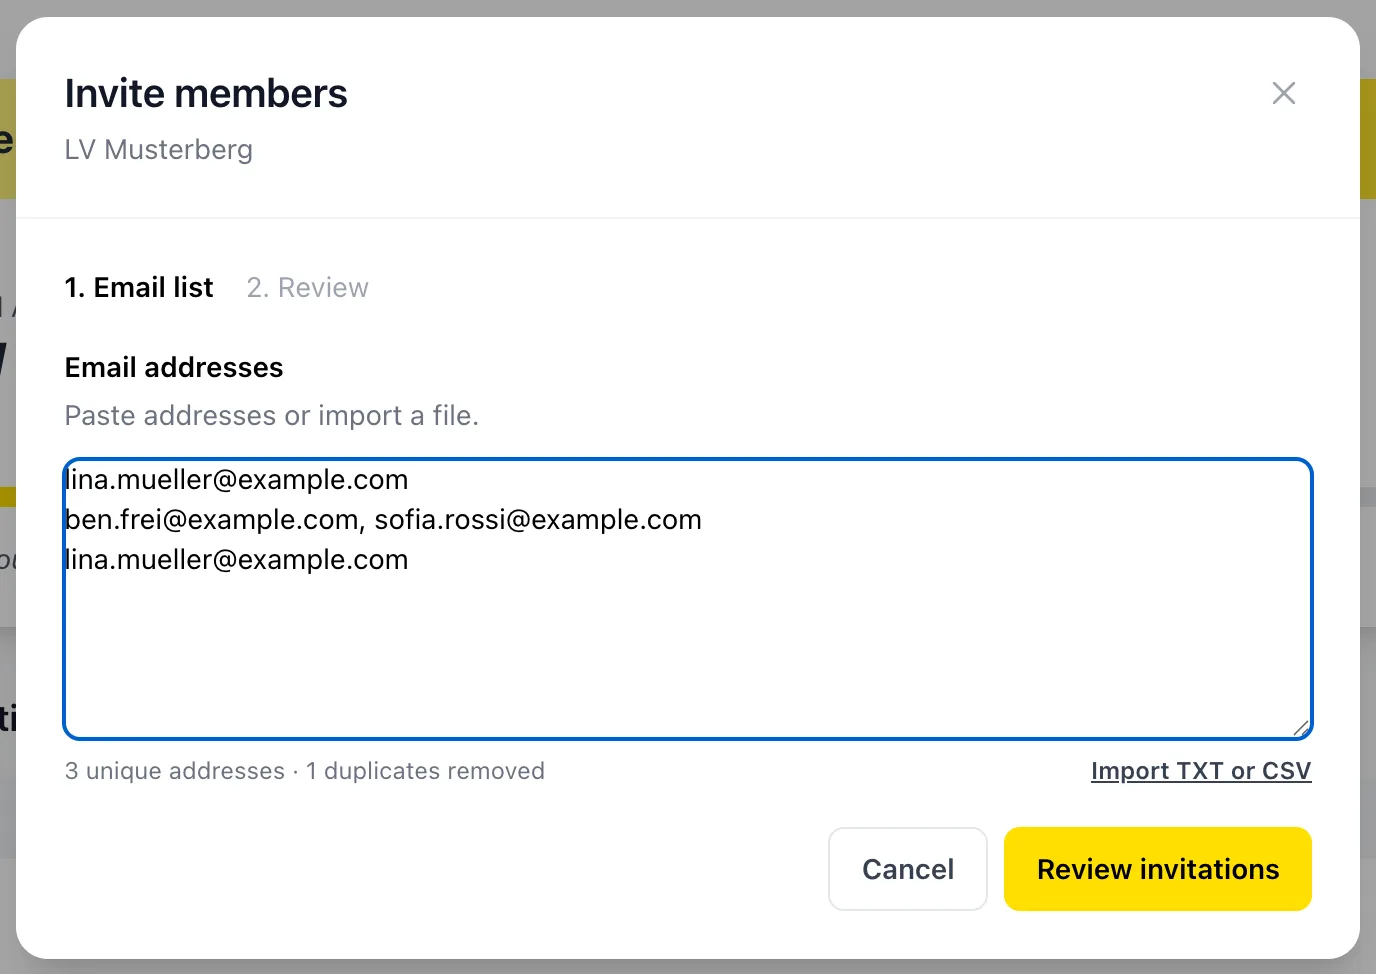This screenshot has width=1376, height=974.
Task: Click the 'Paste addresses or import a file.' hint
Action: [272, 416]
